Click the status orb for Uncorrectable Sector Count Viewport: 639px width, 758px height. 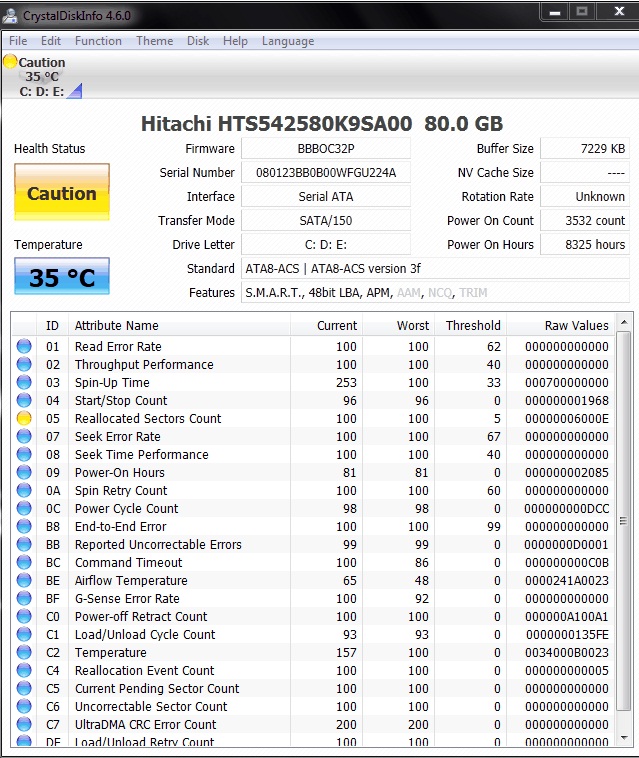[x=24, y=706]
